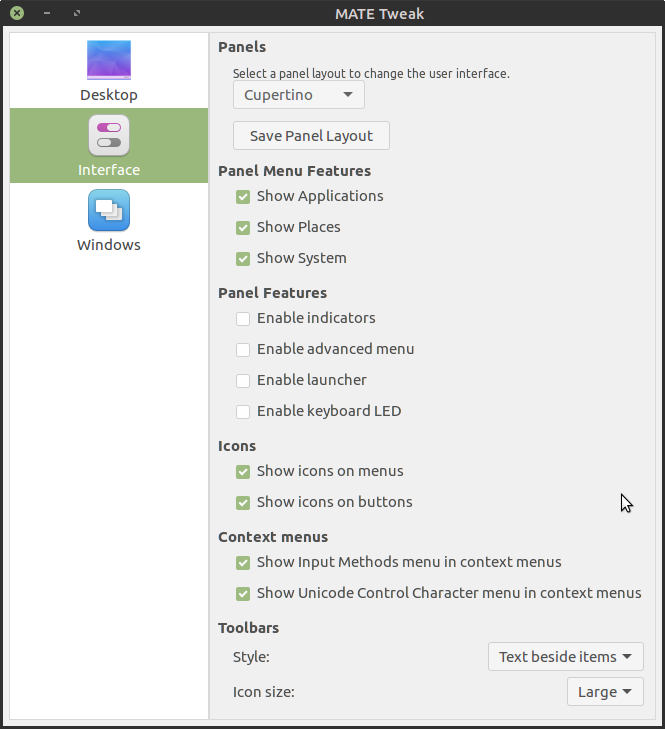Select the Interface toggle icon

(109, 135)
